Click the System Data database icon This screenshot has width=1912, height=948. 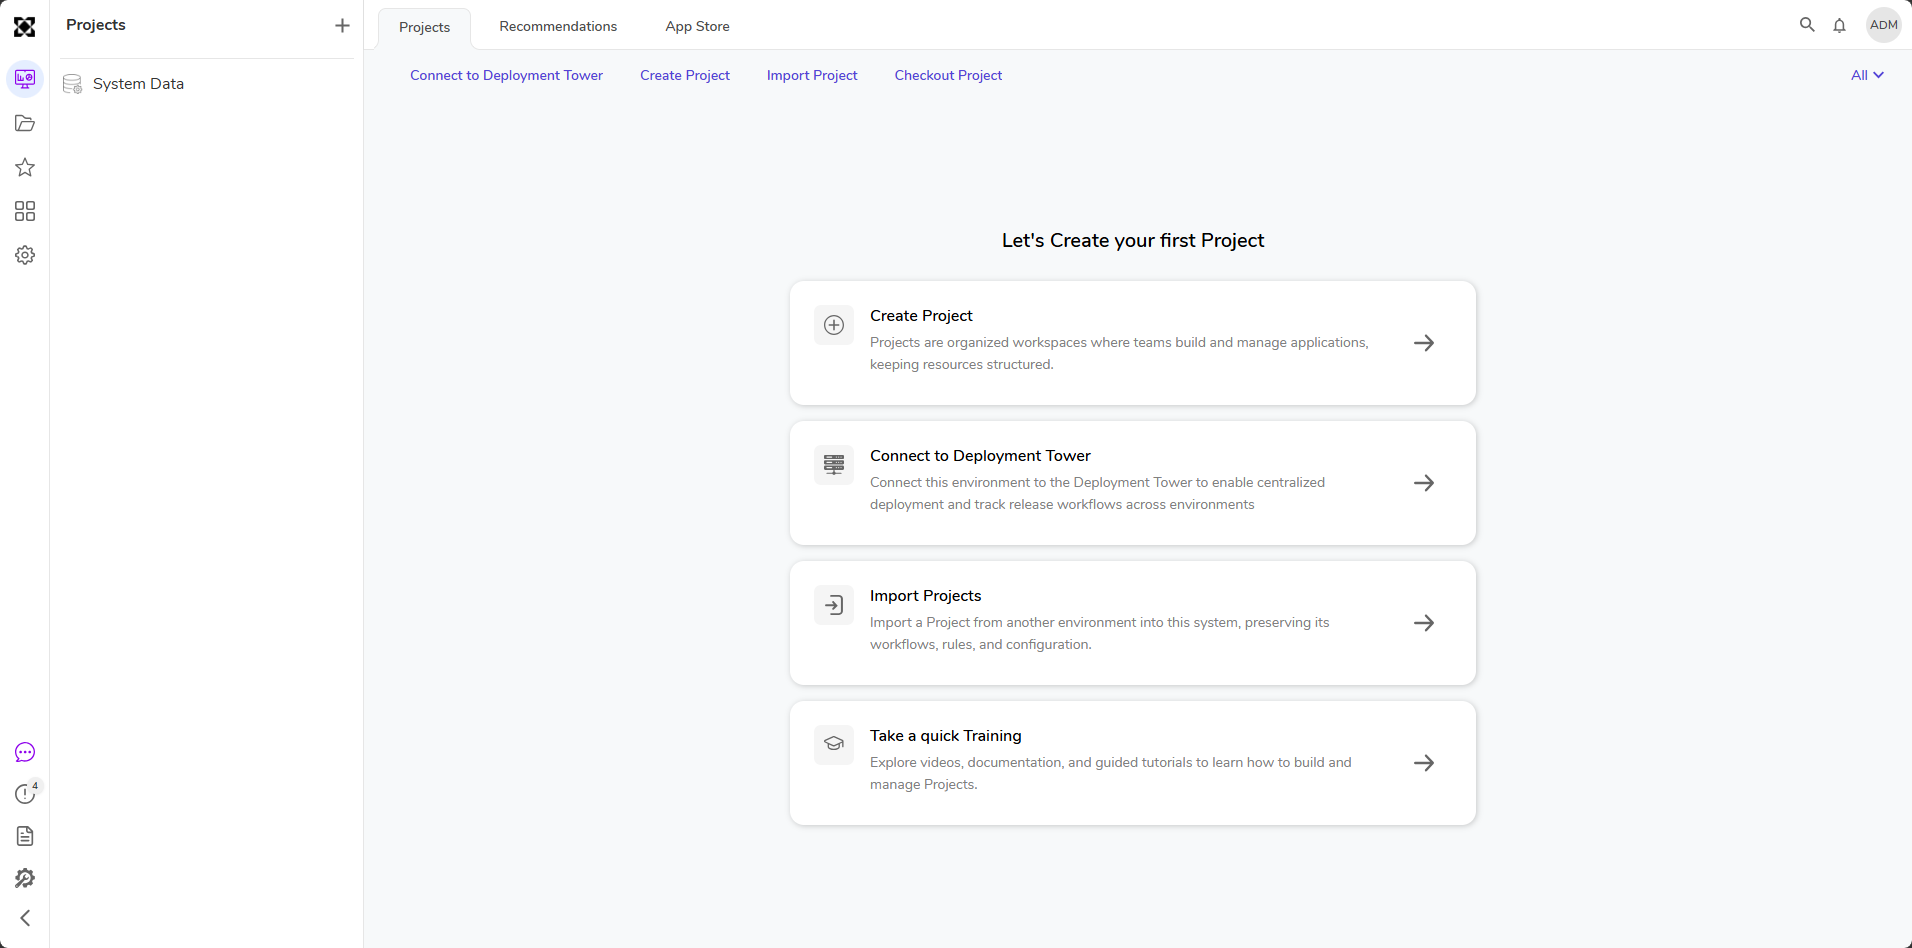[72, 84]
